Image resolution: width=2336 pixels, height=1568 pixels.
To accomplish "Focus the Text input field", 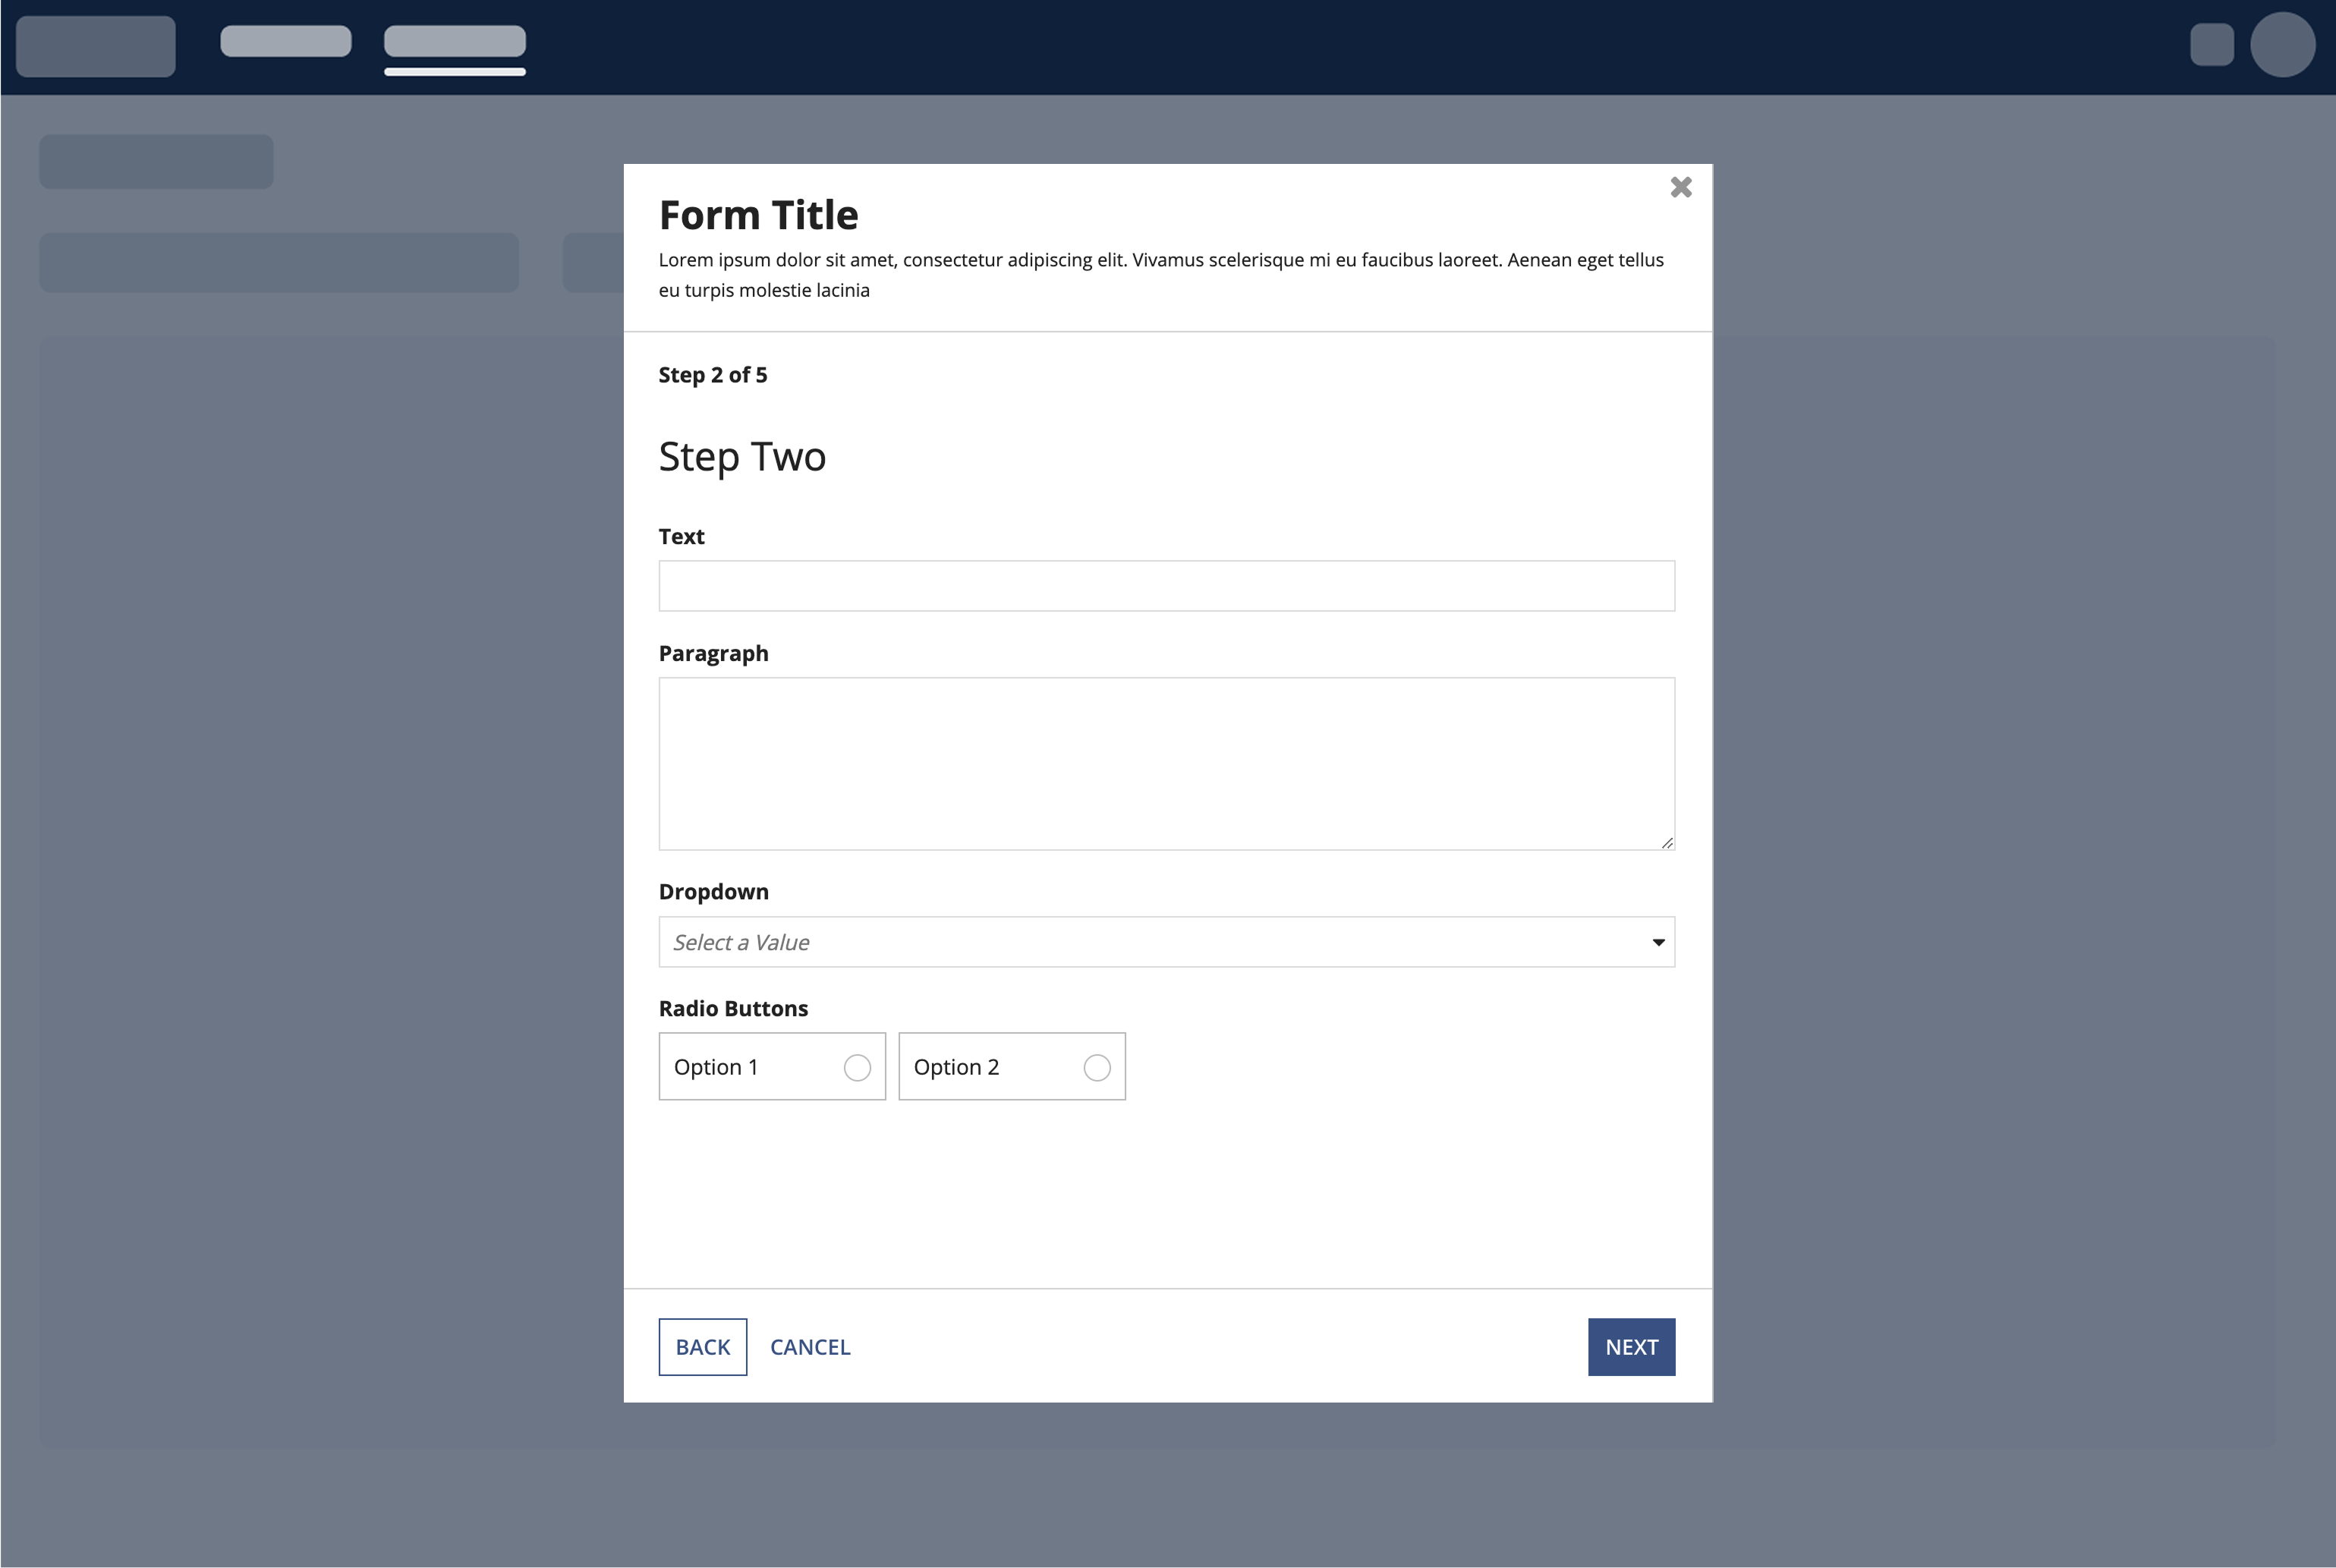I will click(x=1165, y=586).
